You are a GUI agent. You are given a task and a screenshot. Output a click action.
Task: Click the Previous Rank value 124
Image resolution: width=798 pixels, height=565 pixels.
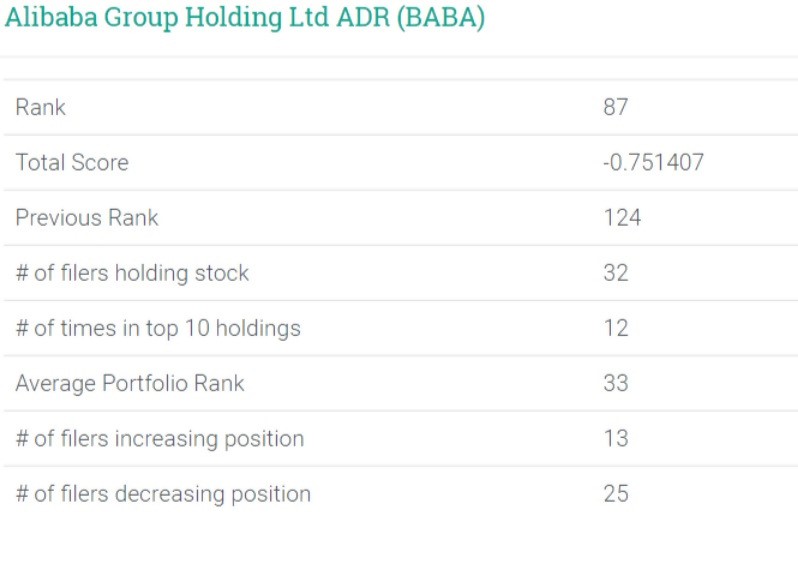[622, 217]
